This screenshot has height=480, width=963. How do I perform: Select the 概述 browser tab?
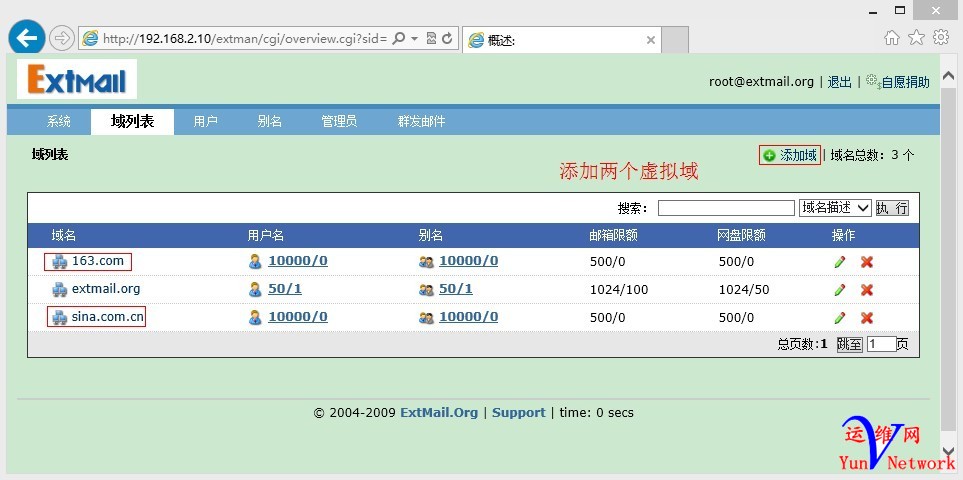click(x=561, y=41)
